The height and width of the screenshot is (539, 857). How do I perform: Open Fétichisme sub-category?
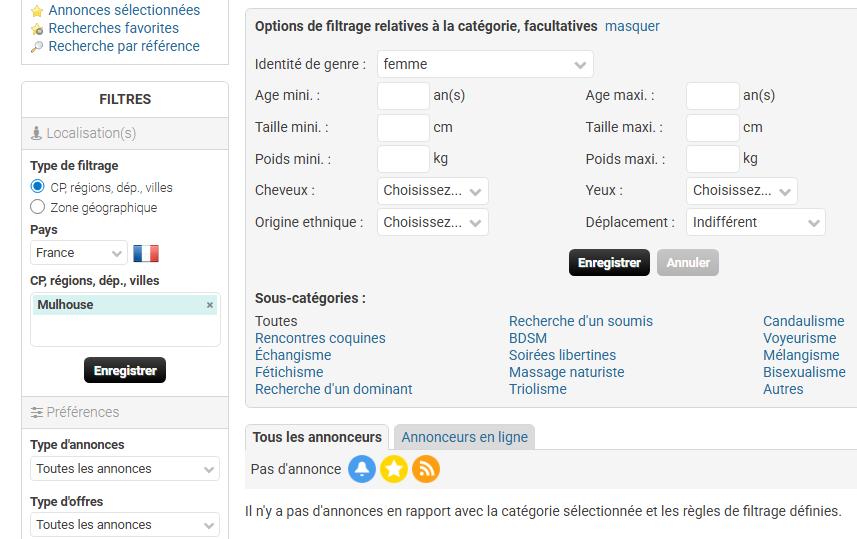tap(289, 372)
